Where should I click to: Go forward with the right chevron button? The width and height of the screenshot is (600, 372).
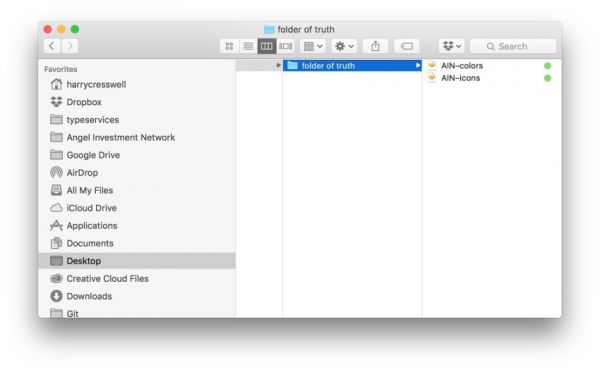tap(70, 46)
